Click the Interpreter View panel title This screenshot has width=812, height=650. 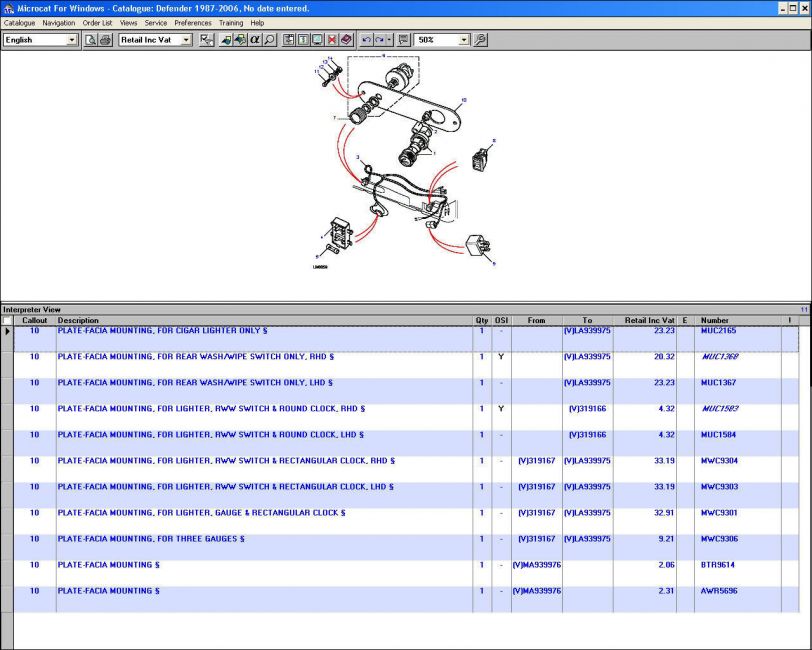32,310
